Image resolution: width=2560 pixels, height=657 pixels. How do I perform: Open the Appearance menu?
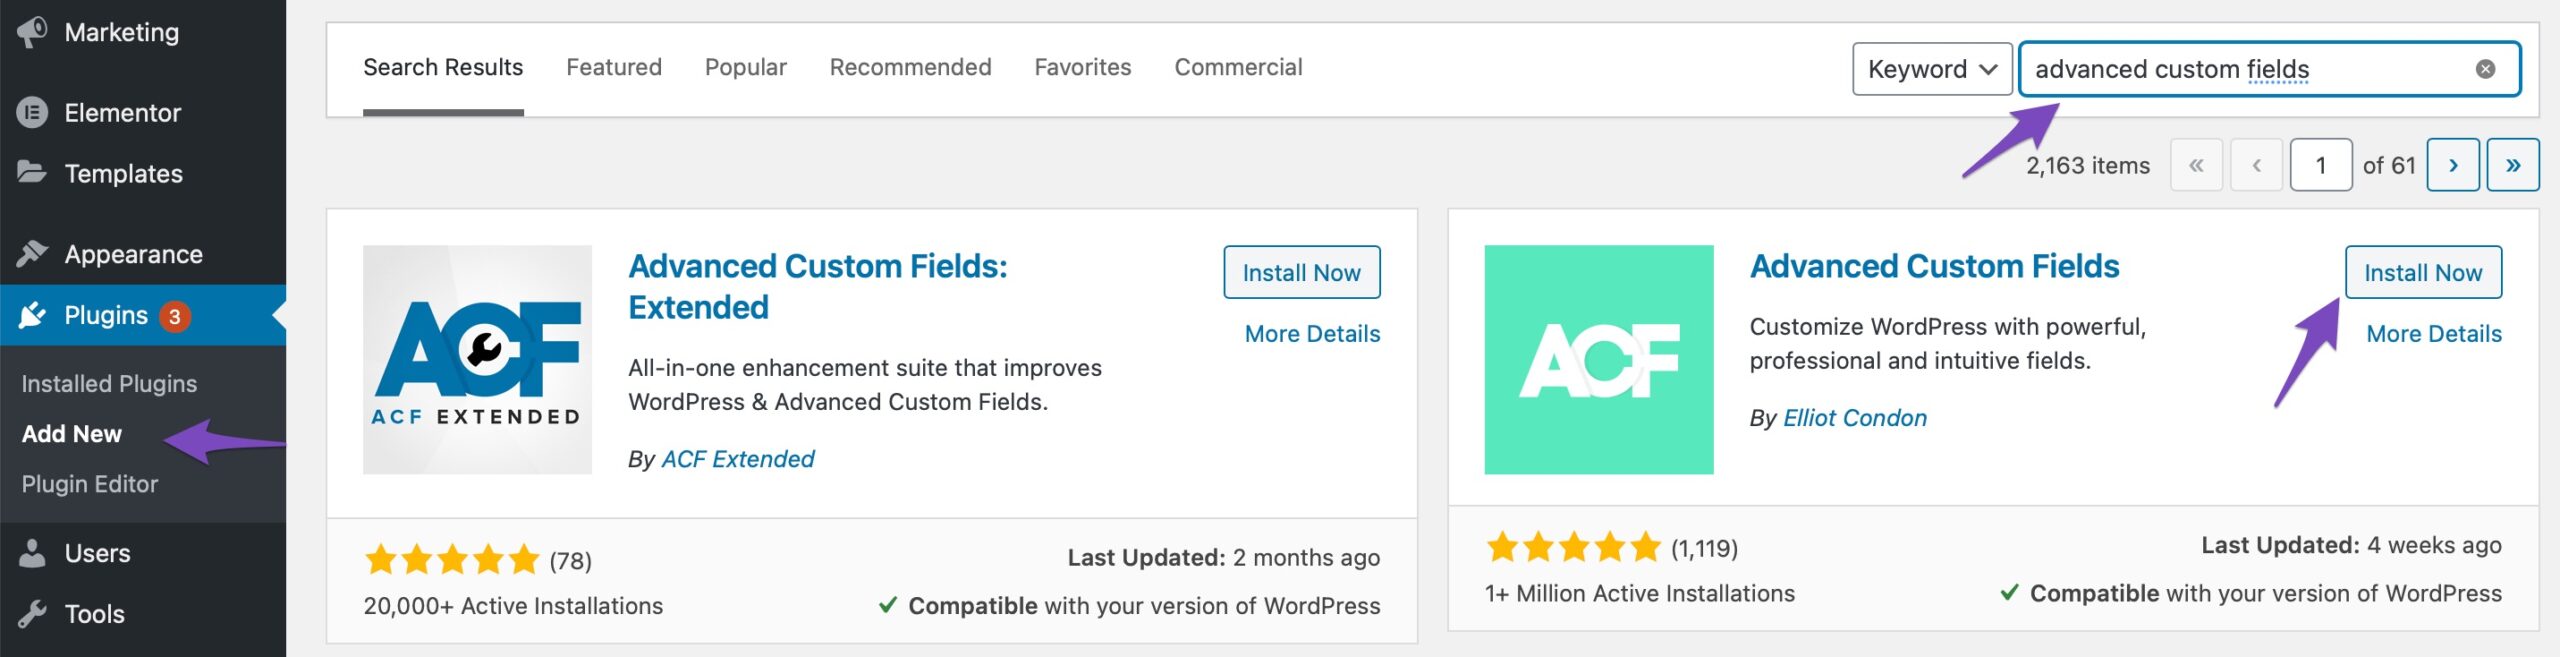coord(143,254)
